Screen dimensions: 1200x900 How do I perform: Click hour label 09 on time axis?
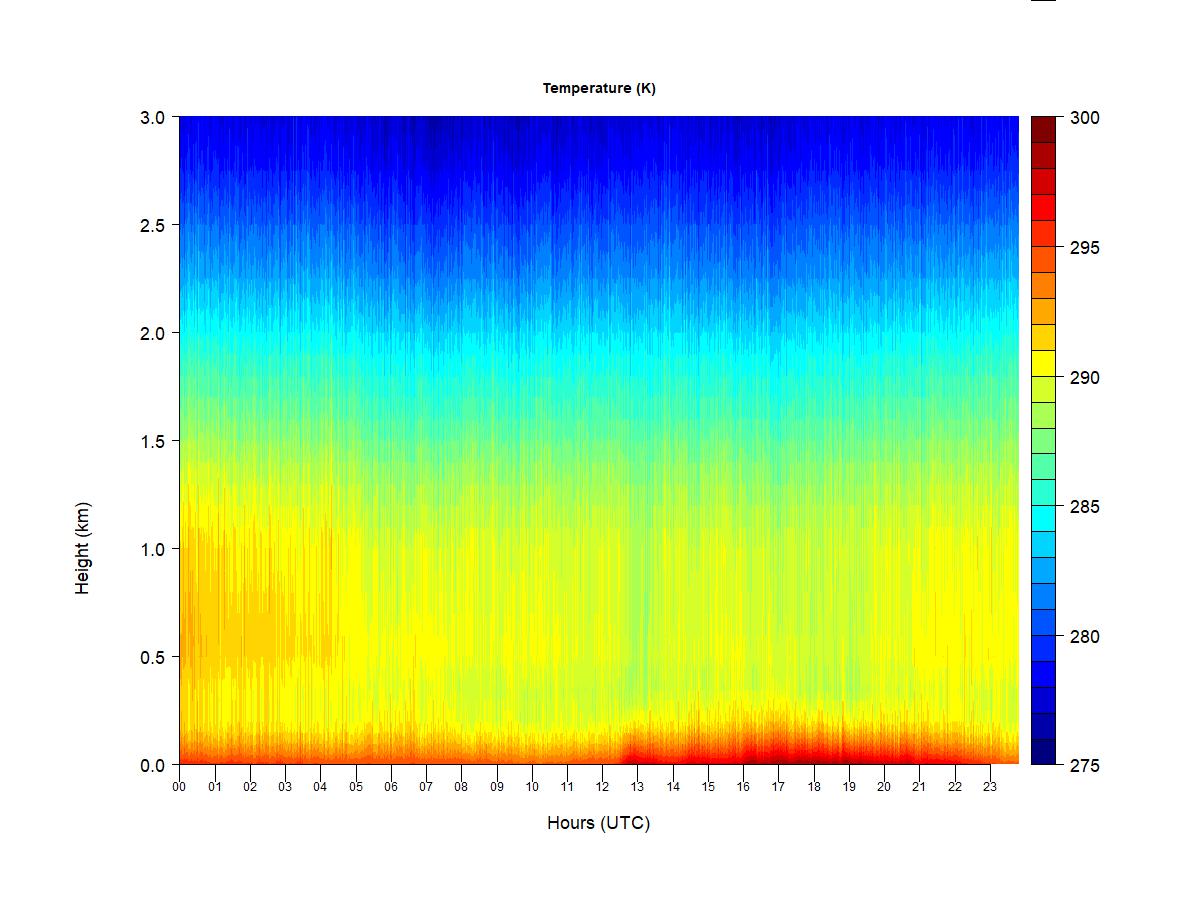497,786
